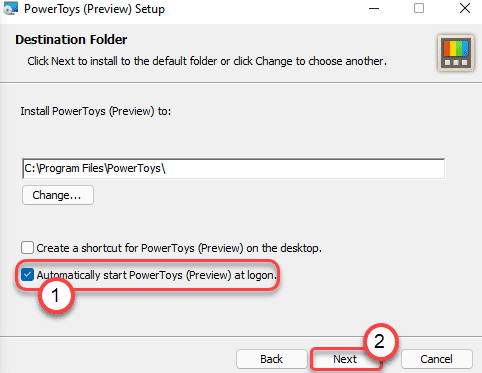Viewport: 482px width, 373px height.
Task: Click the colorful PowerToys logo
Action: (x=456, y=53)
